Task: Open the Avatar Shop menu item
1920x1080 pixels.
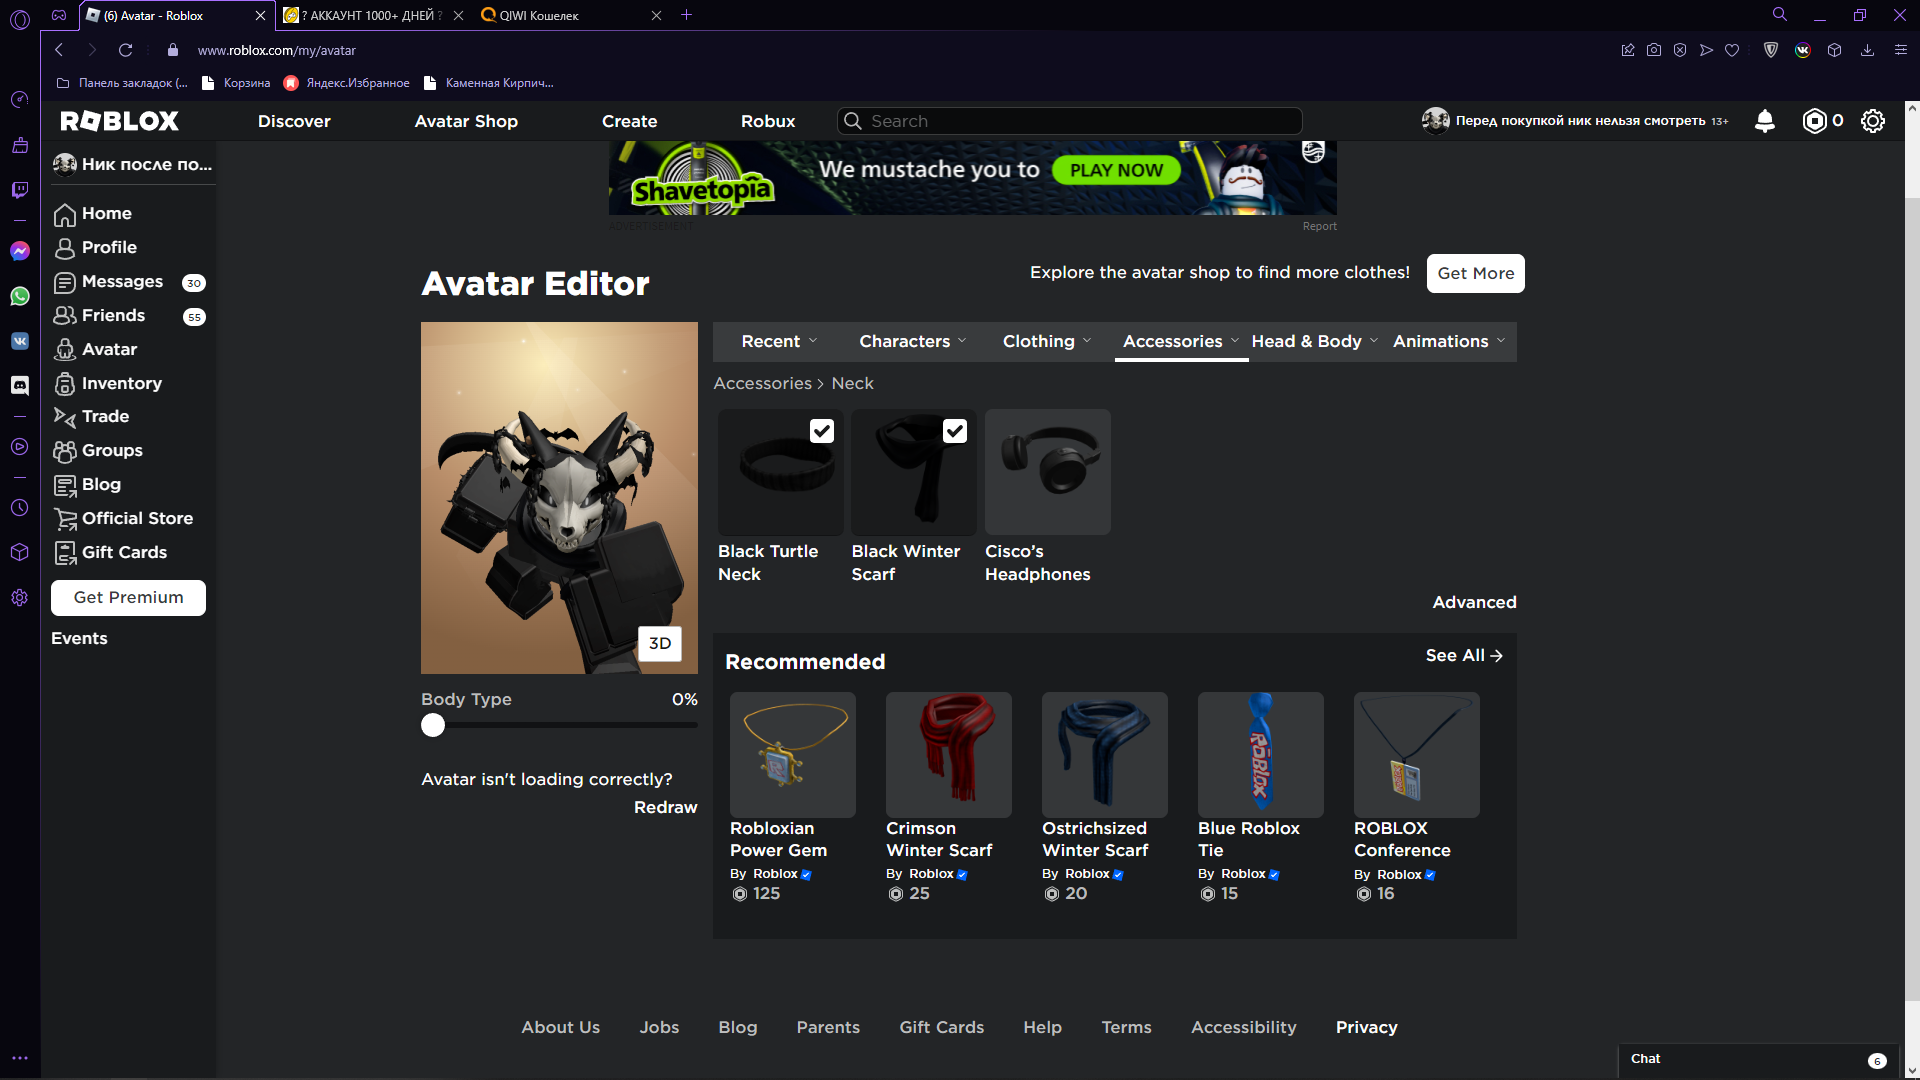Action: [466, 121]
